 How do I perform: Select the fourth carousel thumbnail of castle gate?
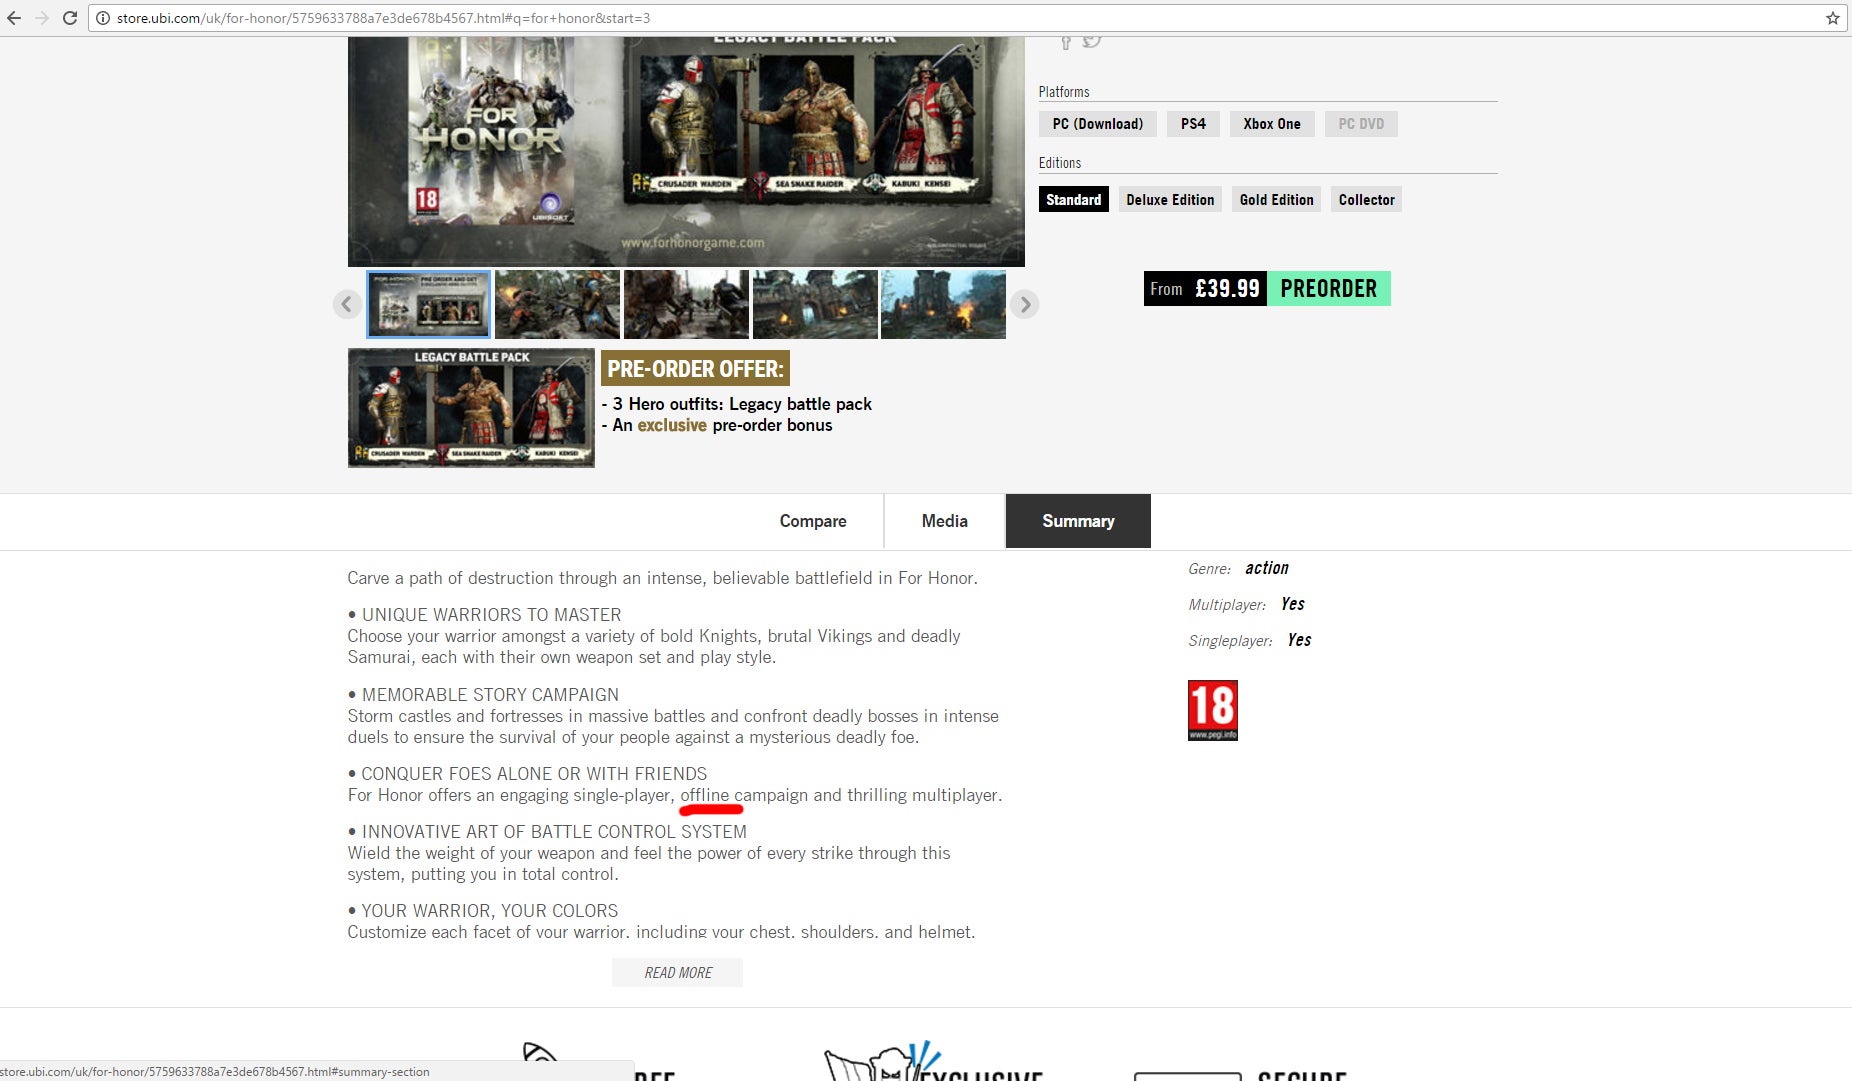click(815, 304)
